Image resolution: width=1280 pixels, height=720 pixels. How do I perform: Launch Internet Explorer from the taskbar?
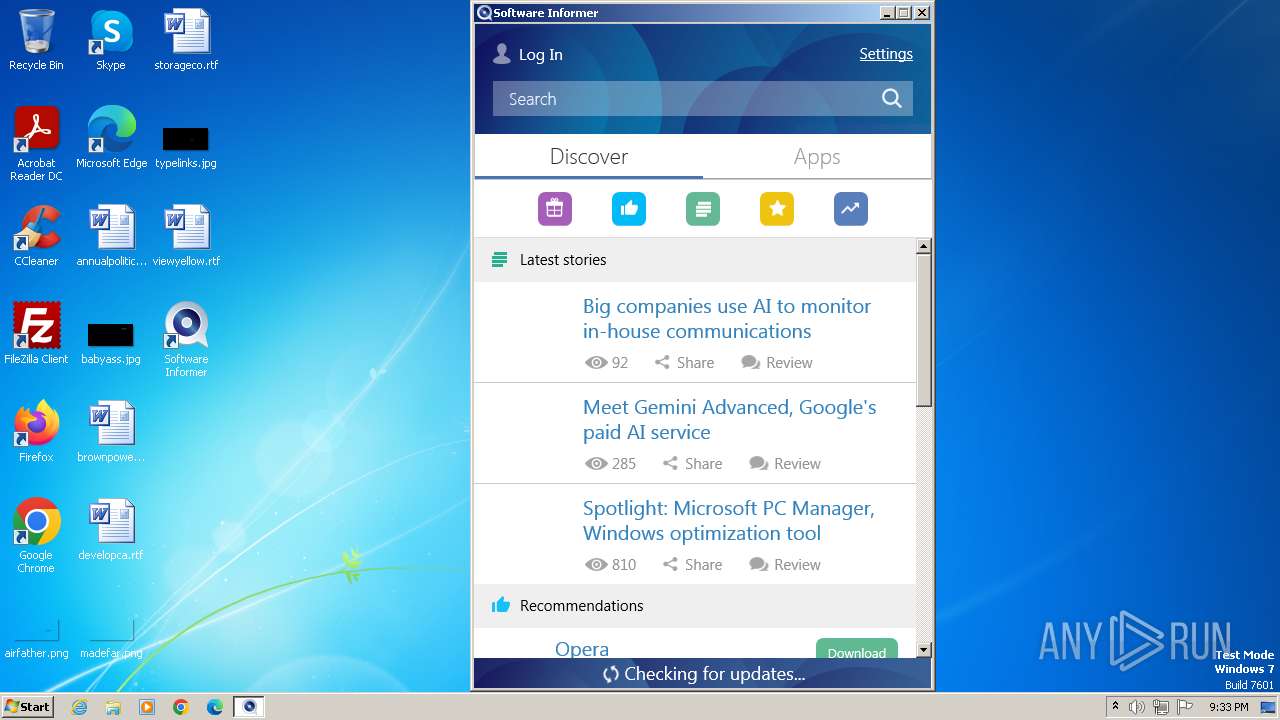[79, 707]
